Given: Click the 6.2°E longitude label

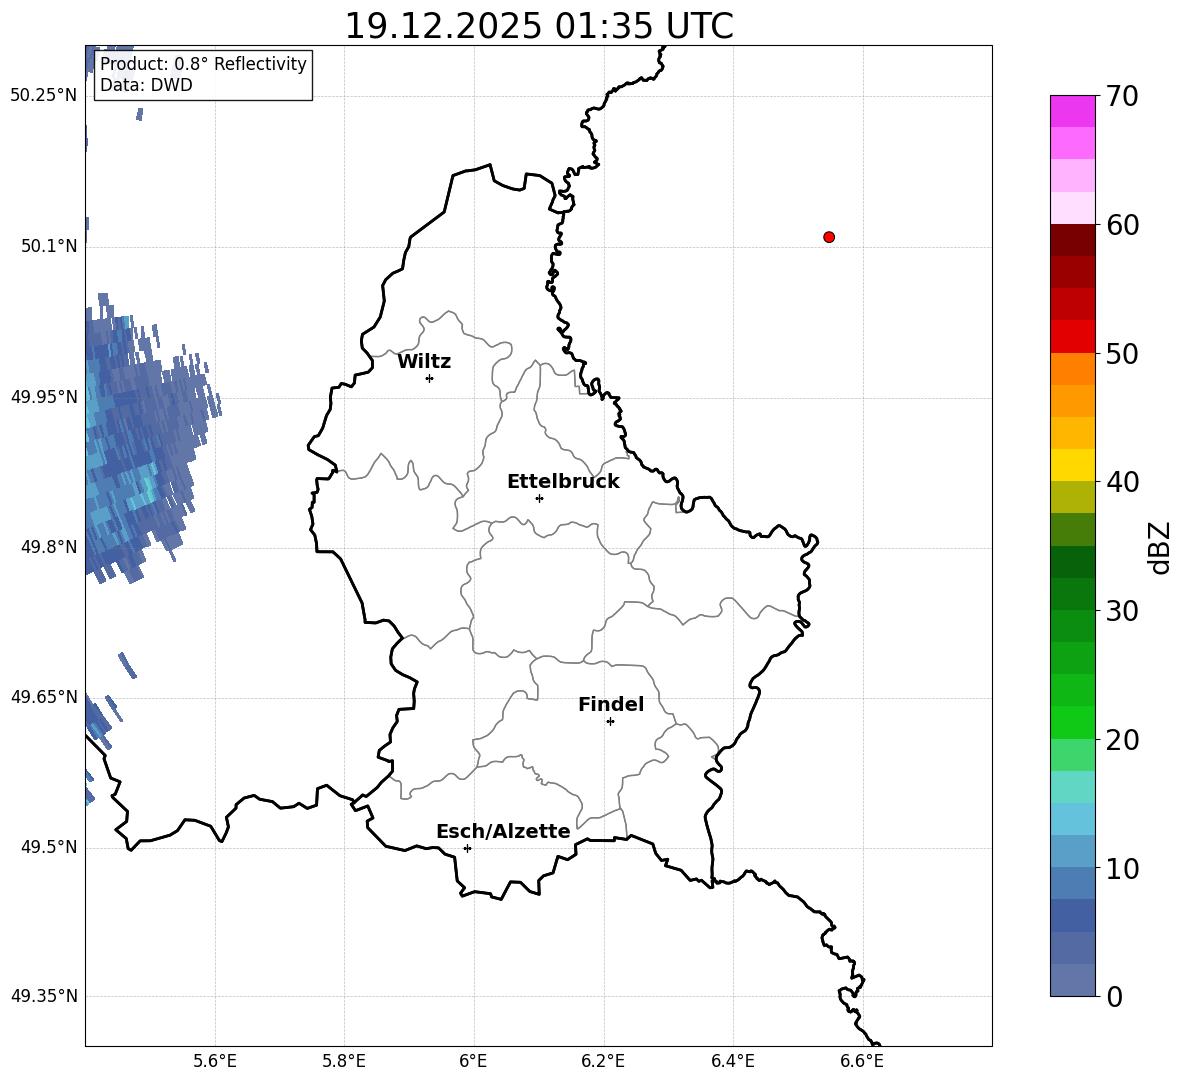Looking at the screenshot, I should click(x=603, y=1061).
